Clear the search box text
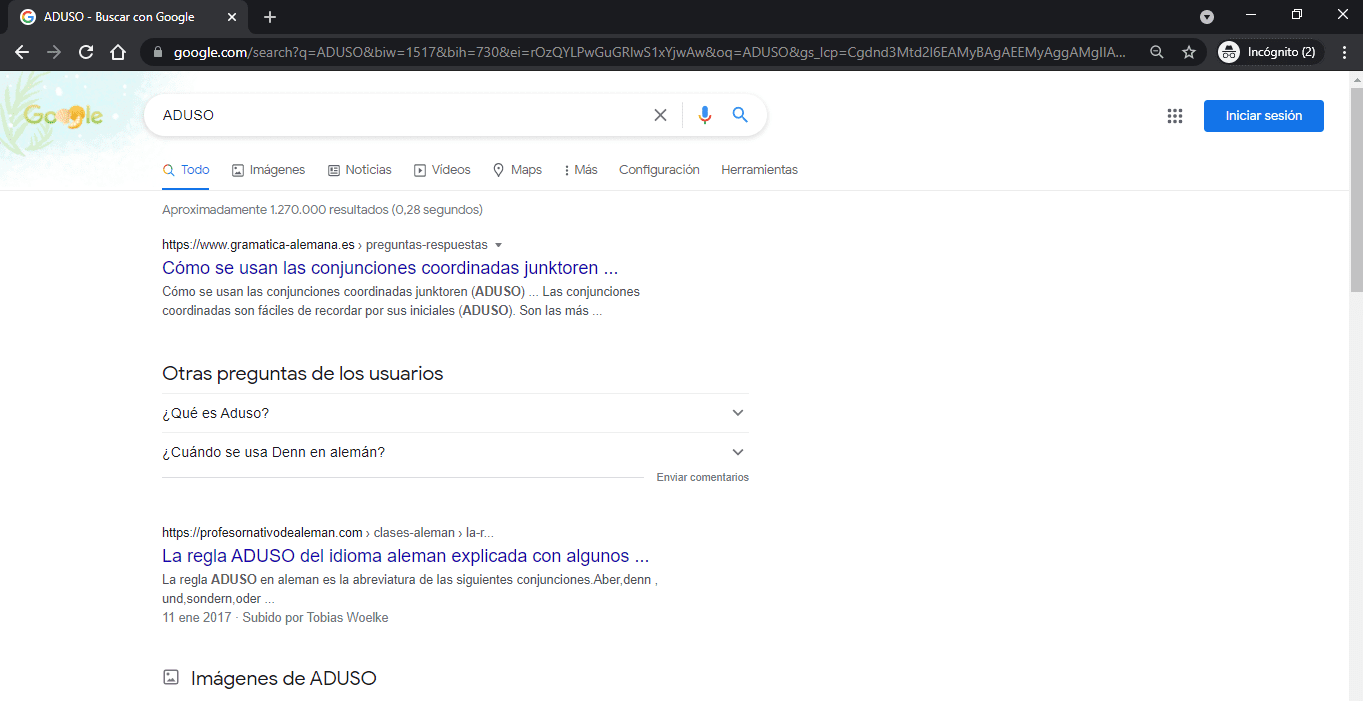This screenshot has width=1363, height=701. [660, 115]
